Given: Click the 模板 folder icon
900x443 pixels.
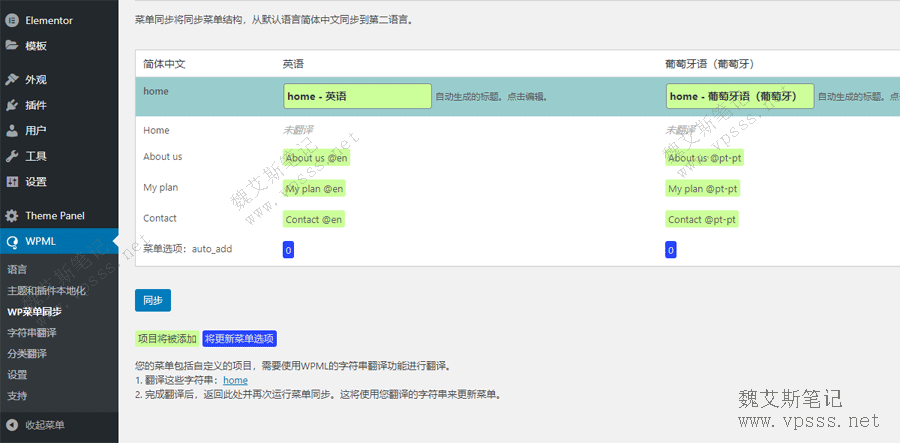Looking at the screenshot, I should 12,46.
